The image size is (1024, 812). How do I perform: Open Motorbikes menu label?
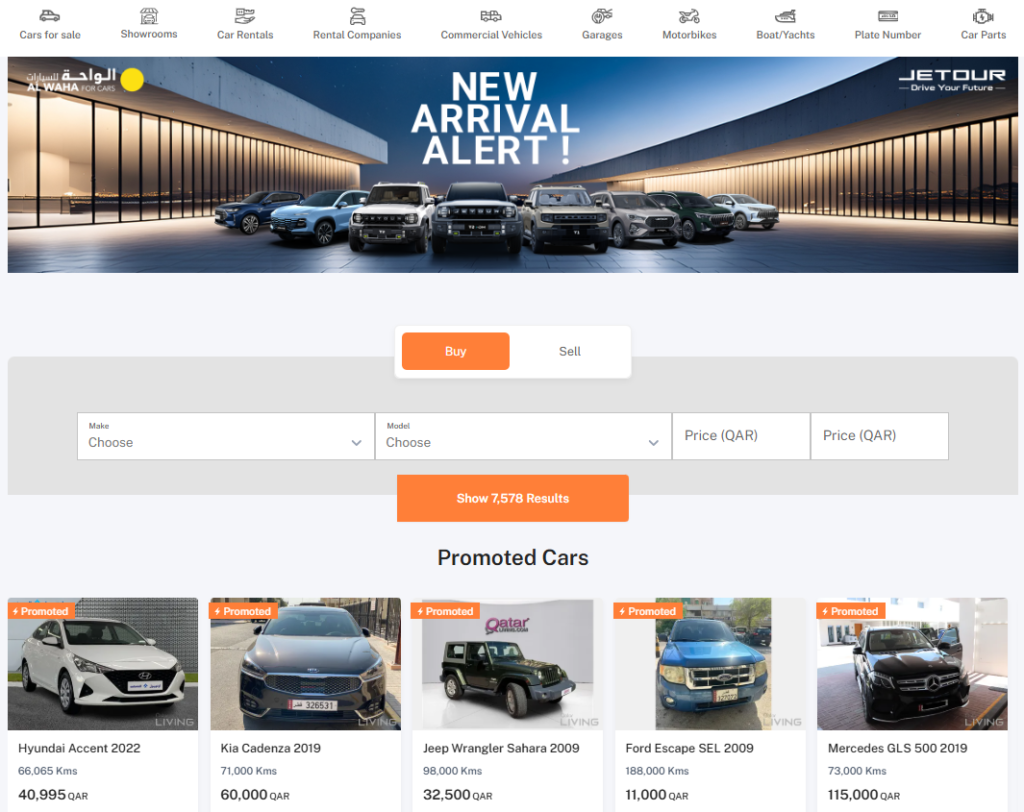coord(689,35)
